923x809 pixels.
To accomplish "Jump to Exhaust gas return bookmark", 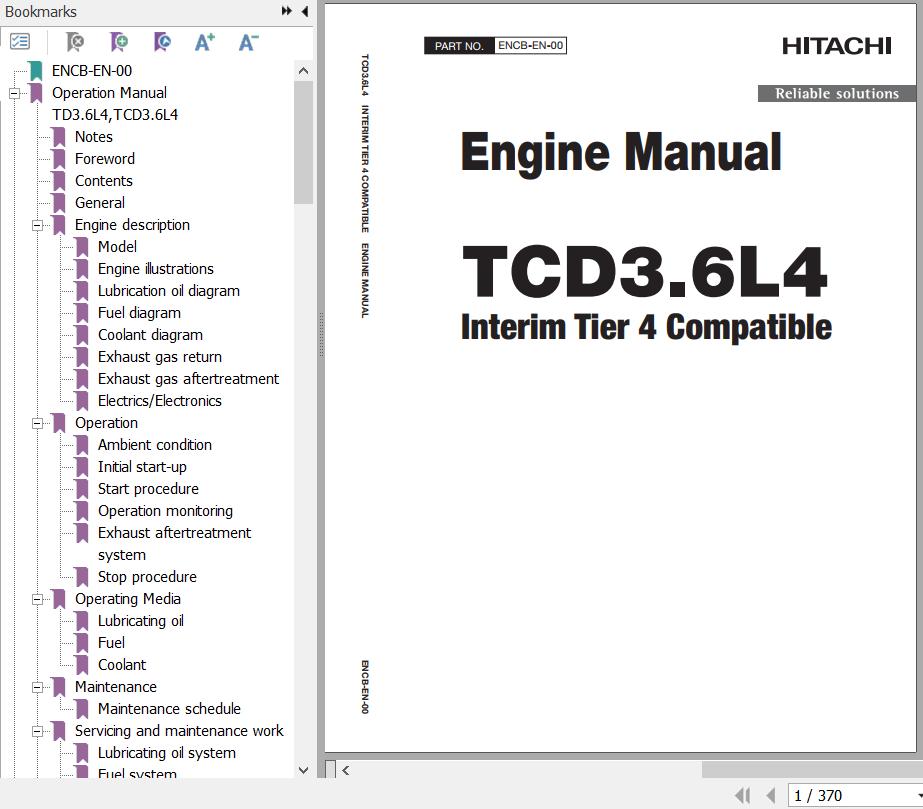I will click(x=160, y=357).
